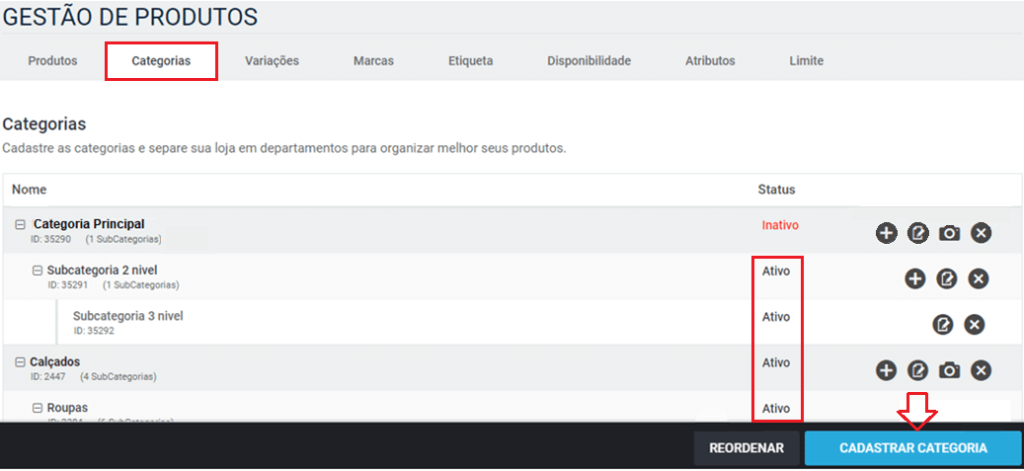Open the Atributos tab
The width and height of the screenshot is (1024, 471).
click(x=710, y=61)
